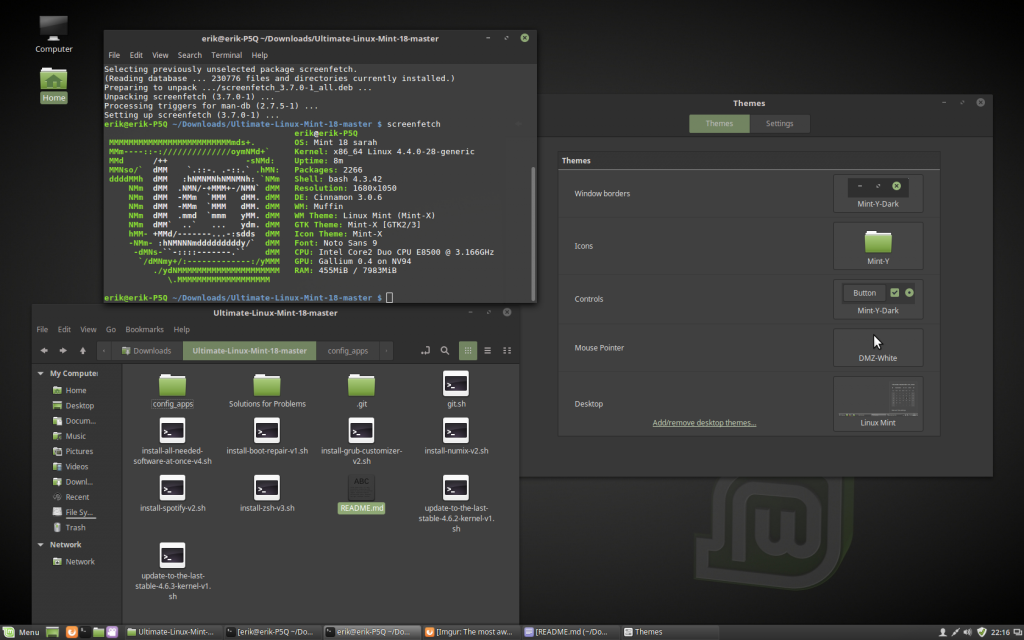
Task: Select the radio button in the Controls preview
Action: [909, 293]
